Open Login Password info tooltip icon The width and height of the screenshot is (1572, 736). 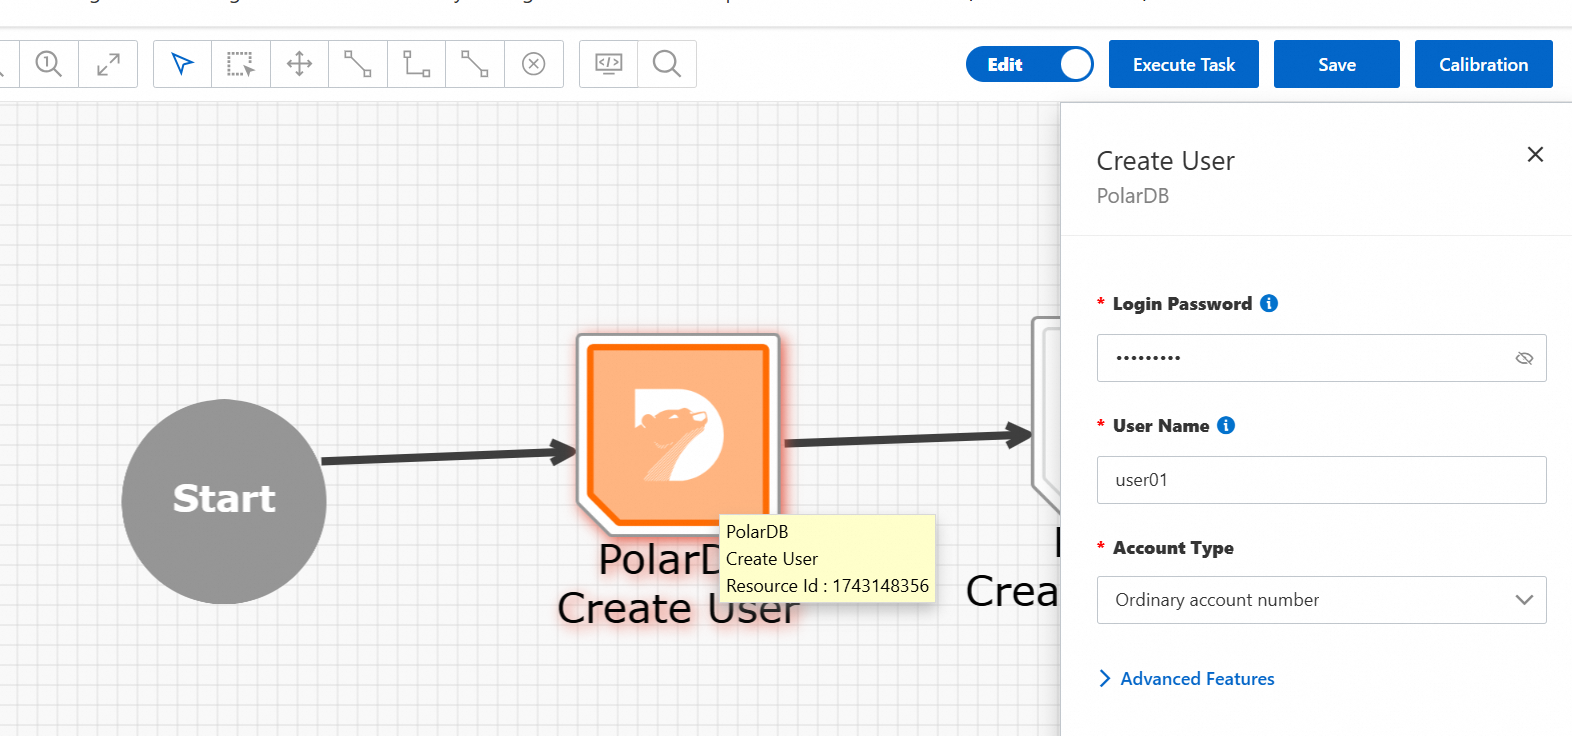click(x=1269, y=303)
